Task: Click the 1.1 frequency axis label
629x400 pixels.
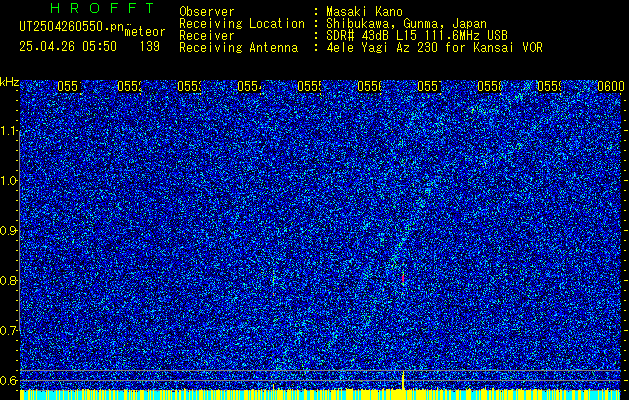Action: pyautogui.click(x=10, y=131)
